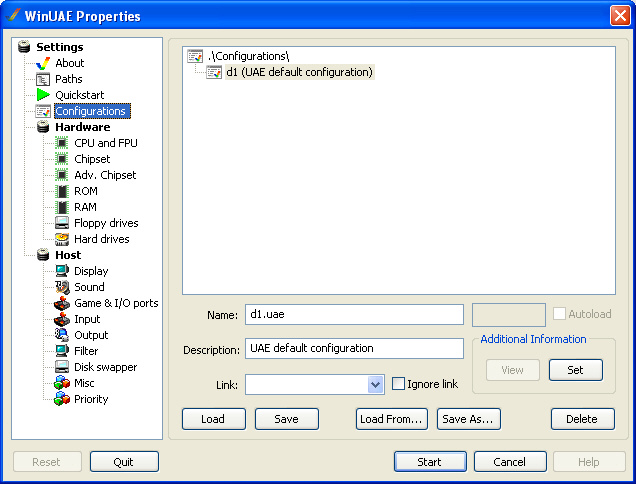This screenshot has height=484, width=636.
Task: Click the d1 configuration file icon
Action: [214, 72]
